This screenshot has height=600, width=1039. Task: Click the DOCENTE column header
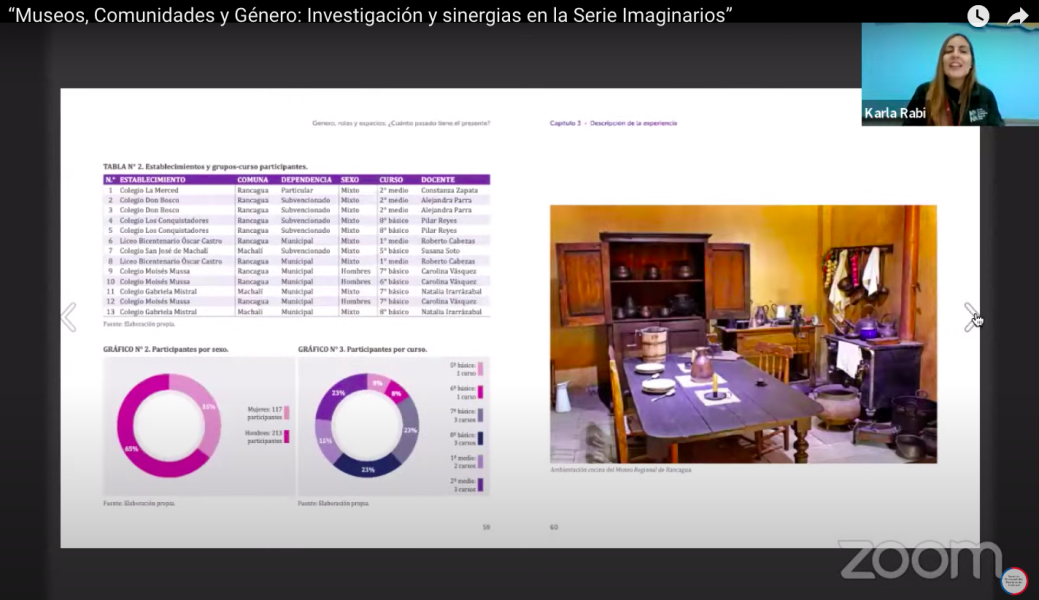click(x=438, y=180)
